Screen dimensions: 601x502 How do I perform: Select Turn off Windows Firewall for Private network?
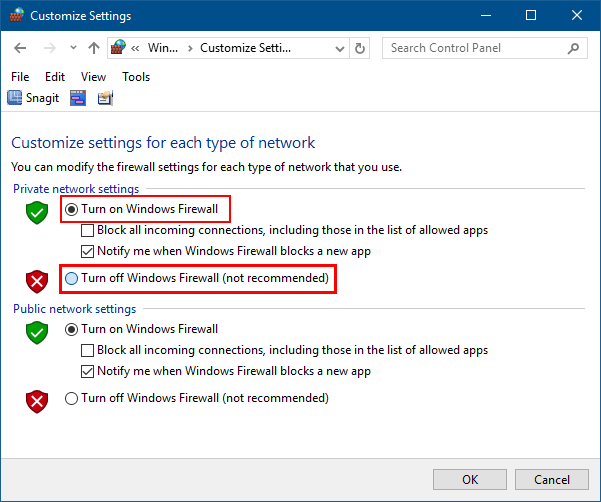coord(71,278)
